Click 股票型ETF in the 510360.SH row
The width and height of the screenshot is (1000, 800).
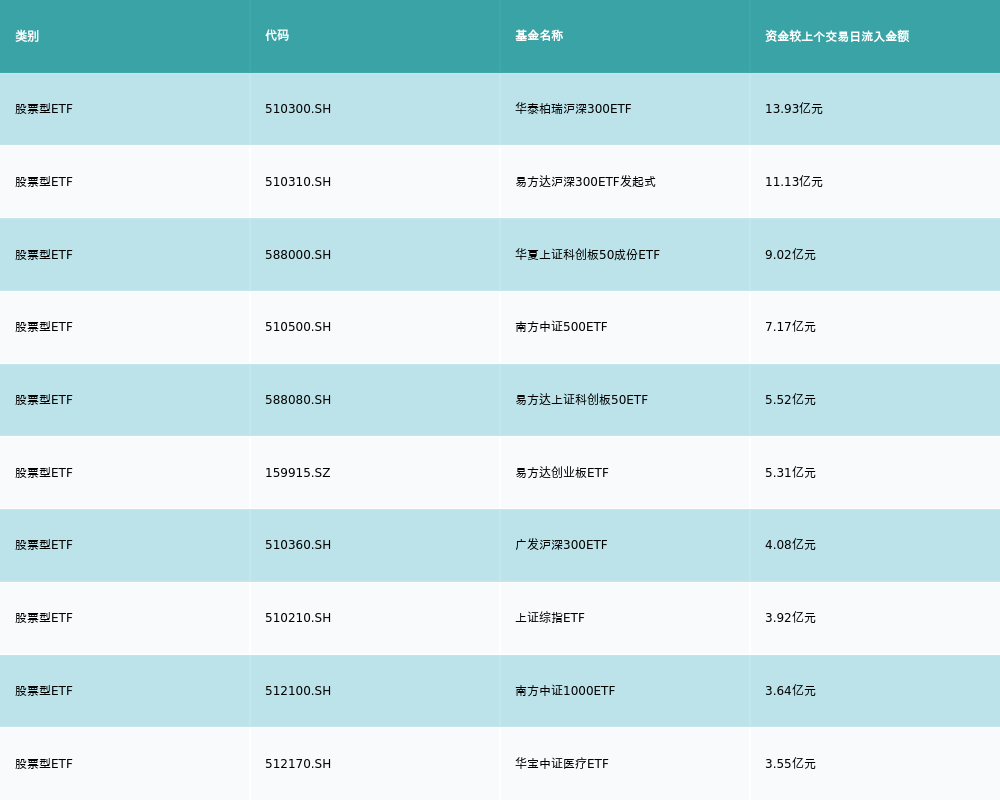(44, 545)
